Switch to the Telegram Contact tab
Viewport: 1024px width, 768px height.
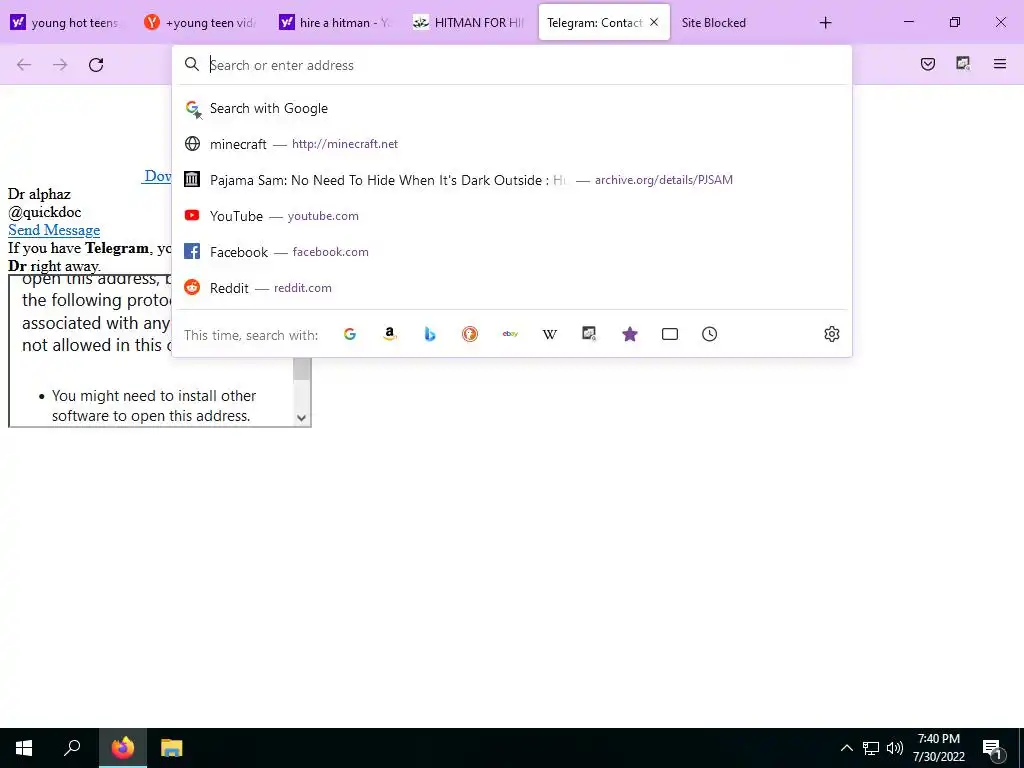click(603, 22)
